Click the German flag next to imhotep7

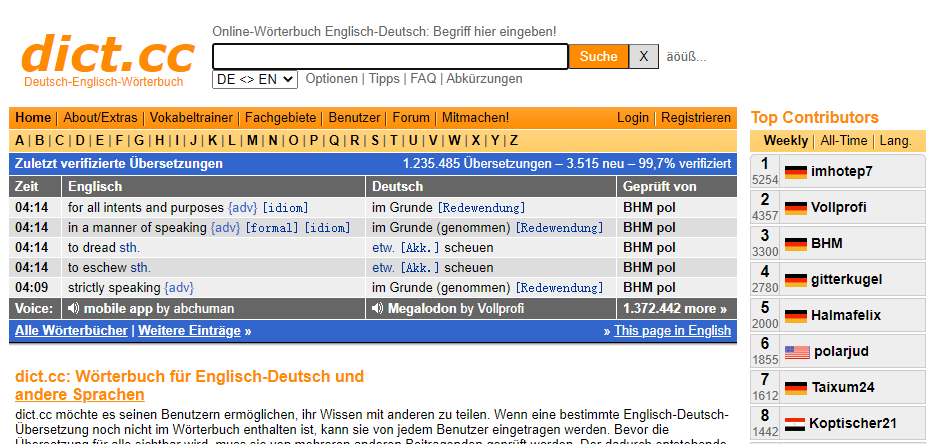796,172
